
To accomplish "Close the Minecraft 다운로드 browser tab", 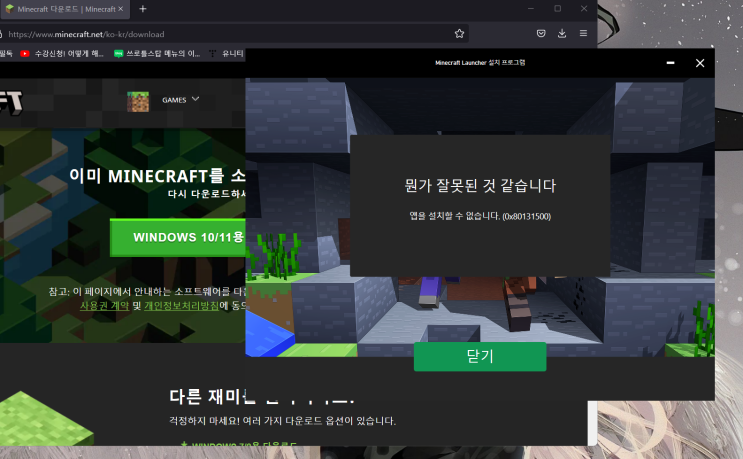I will tap(121, 9).
